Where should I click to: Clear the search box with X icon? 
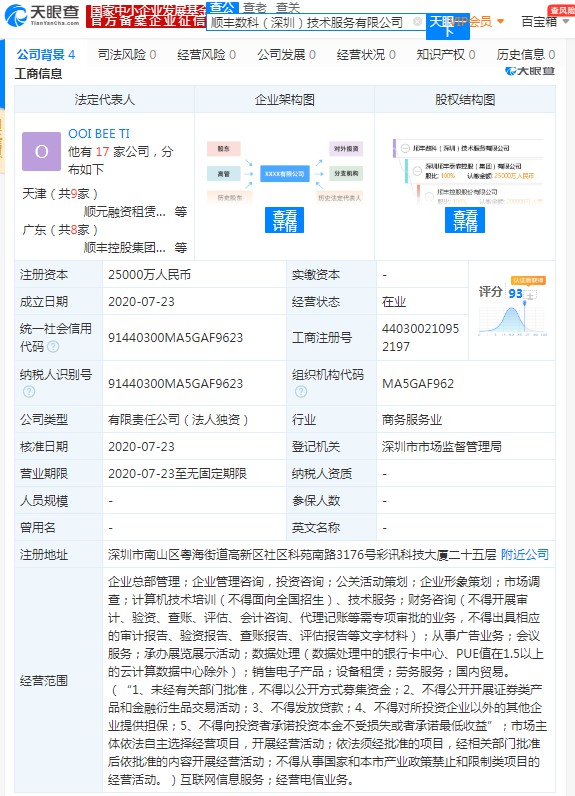click(x=417, y=22)
